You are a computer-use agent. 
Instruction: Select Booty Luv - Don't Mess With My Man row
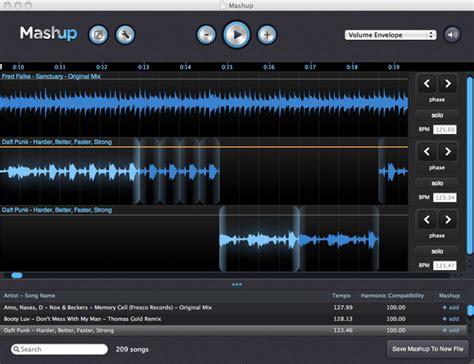point(233,319)
